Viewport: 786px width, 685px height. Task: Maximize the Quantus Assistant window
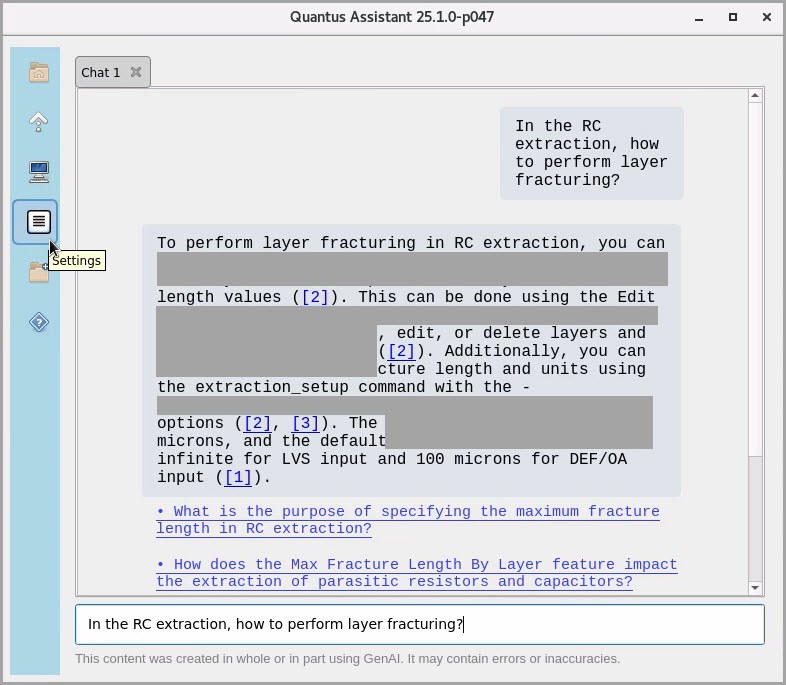pyautogui.click(x=732, y=18)
